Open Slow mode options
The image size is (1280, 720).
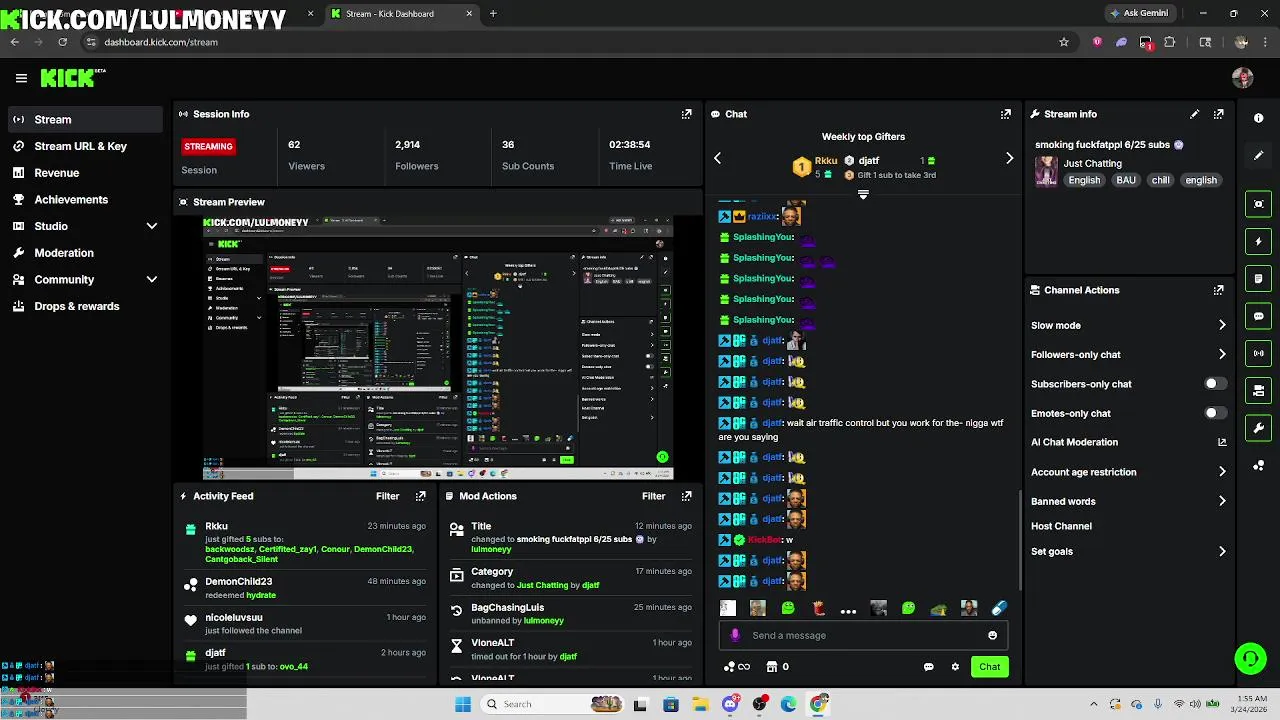1128,325
